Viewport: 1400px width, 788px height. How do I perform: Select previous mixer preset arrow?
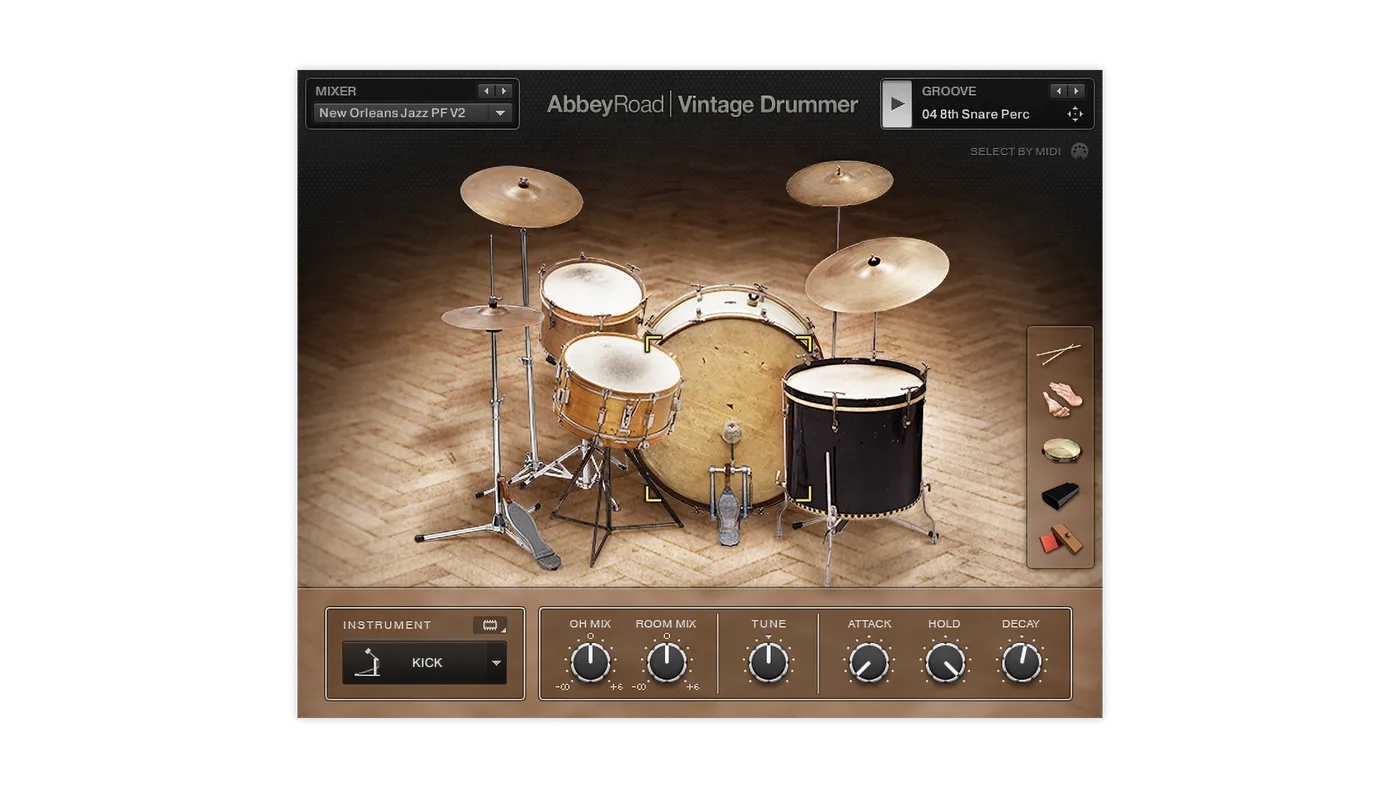pos(487,91)
